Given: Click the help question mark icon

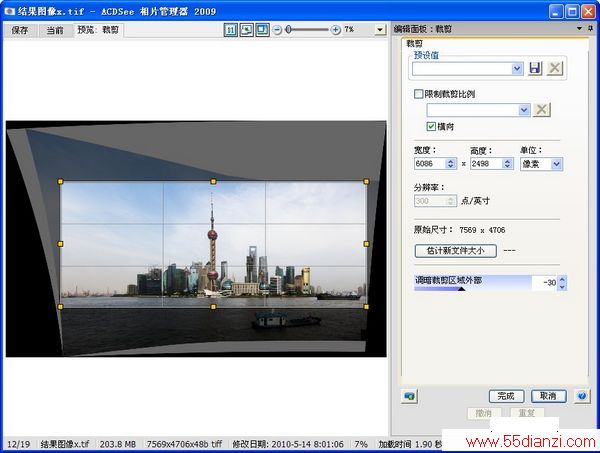Looking at the screenshot, I should pos(582,396).
